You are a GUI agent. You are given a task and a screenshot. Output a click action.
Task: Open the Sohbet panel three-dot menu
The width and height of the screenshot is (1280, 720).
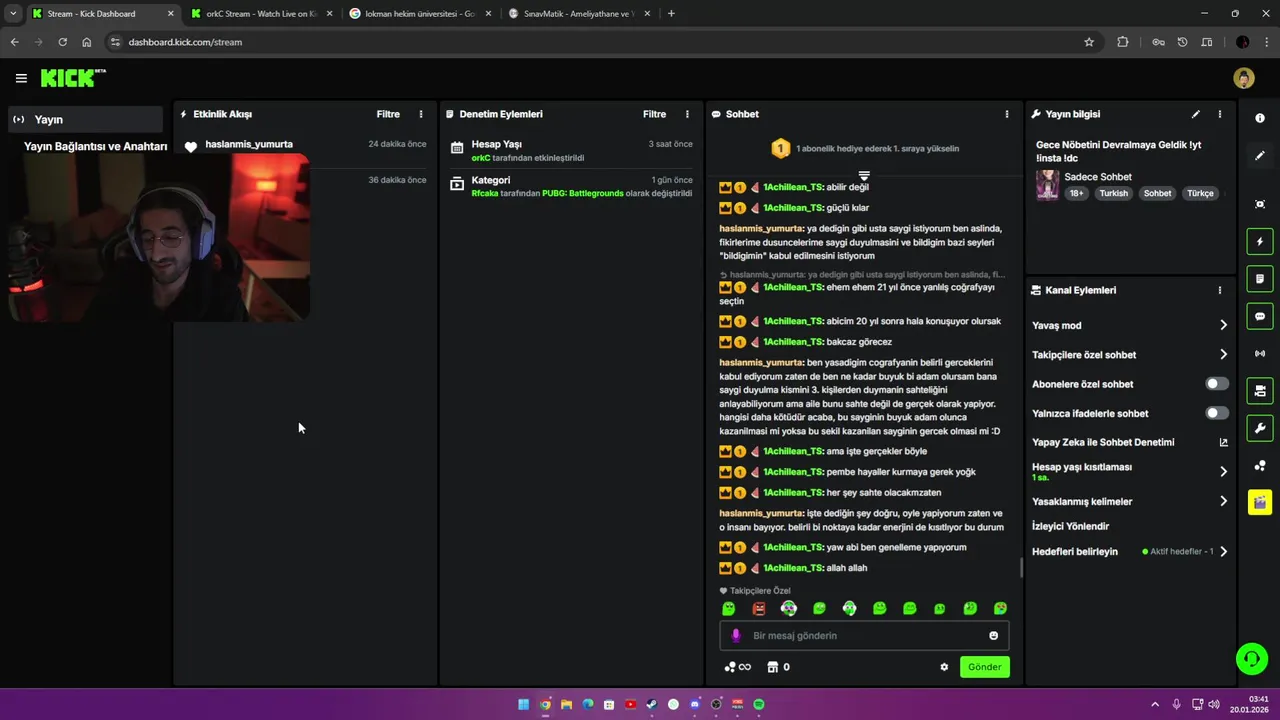pos(1007,114)
